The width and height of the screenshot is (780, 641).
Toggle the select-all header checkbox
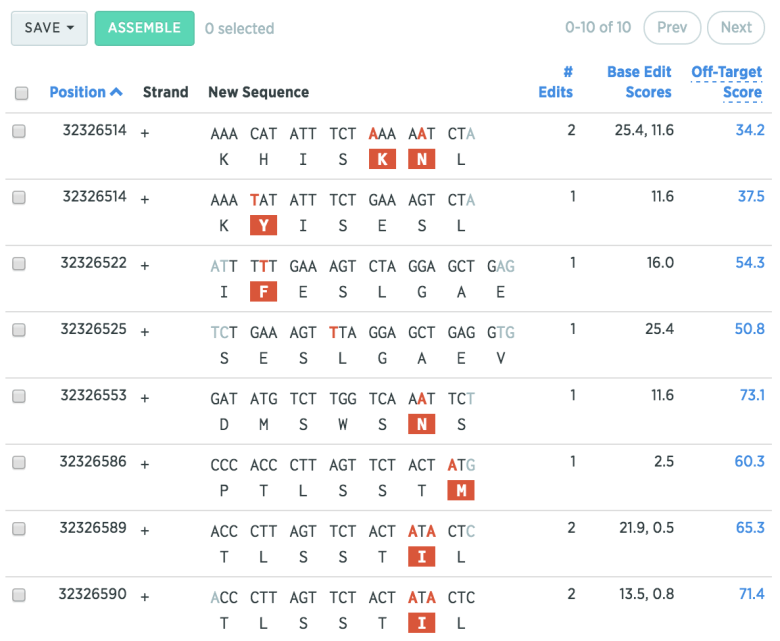(21, 93)
